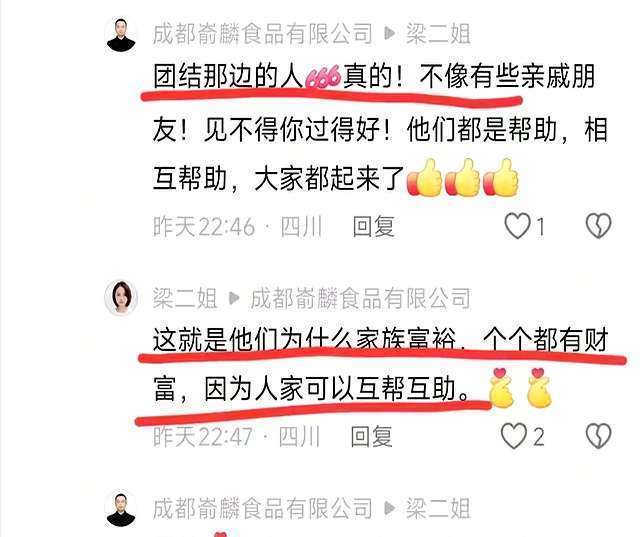Select the 这就是他们为什么家族富裕 comment text
The width and height of the screenshot is (640, 537).
[x=380, y=364]
